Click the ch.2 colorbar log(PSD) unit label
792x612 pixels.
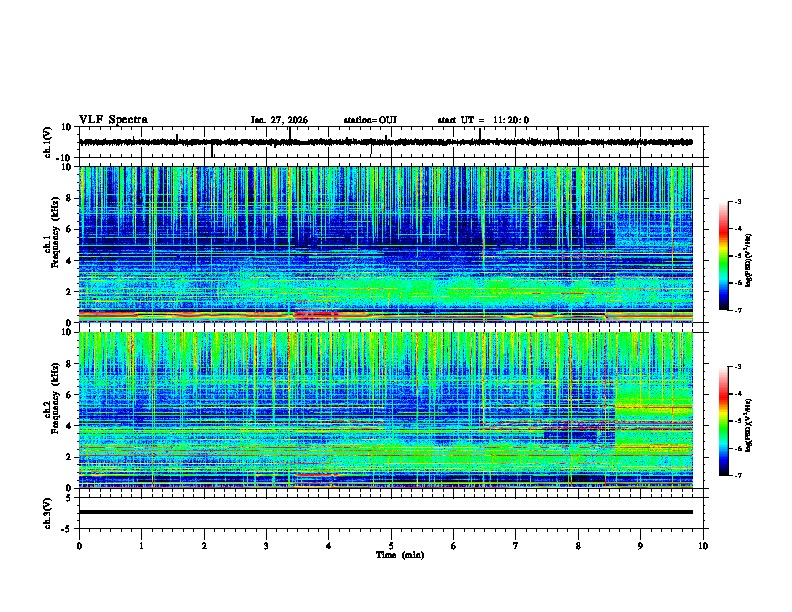(749, 425)
